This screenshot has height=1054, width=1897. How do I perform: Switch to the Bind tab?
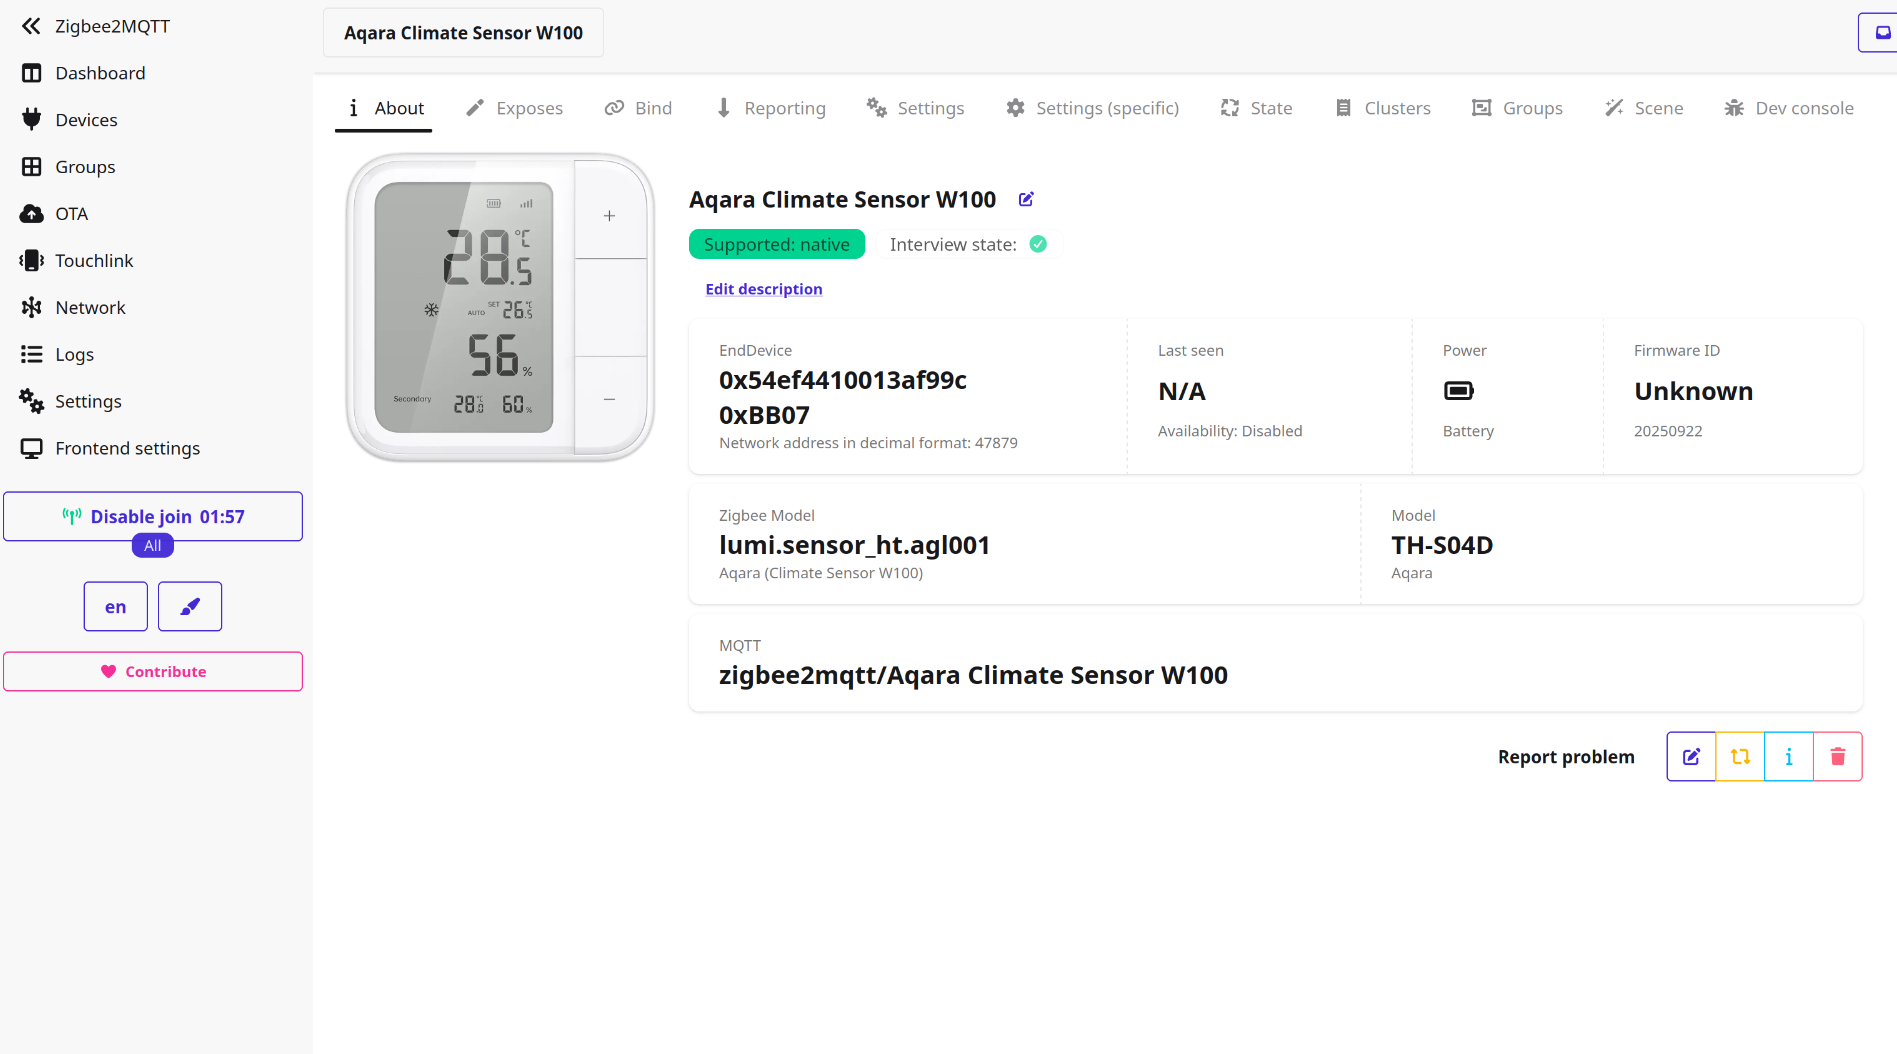(638, 108)
